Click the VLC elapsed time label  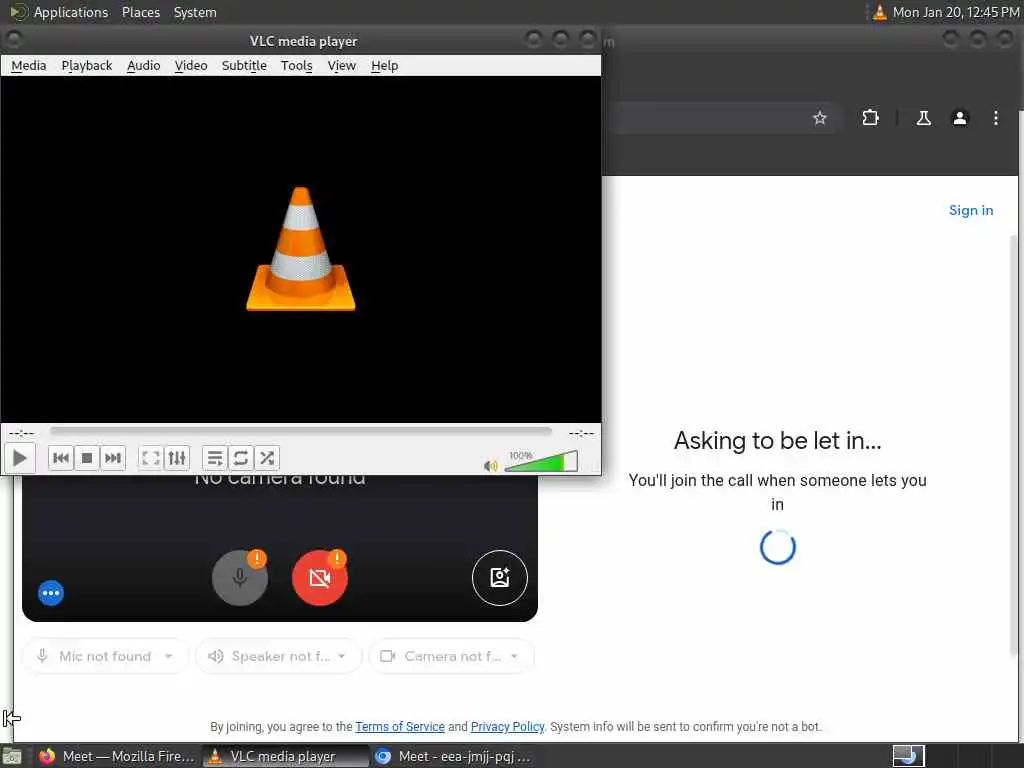pos(22,433)
